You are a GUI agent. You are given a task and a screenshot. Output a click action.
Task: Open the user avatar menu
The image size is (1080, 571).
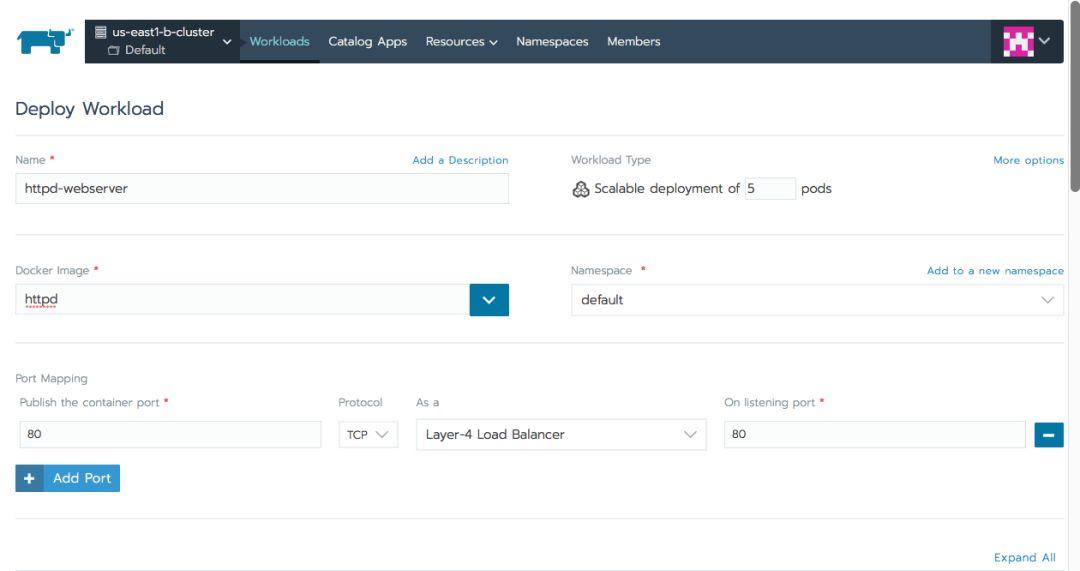click(x=1026, y=41)
